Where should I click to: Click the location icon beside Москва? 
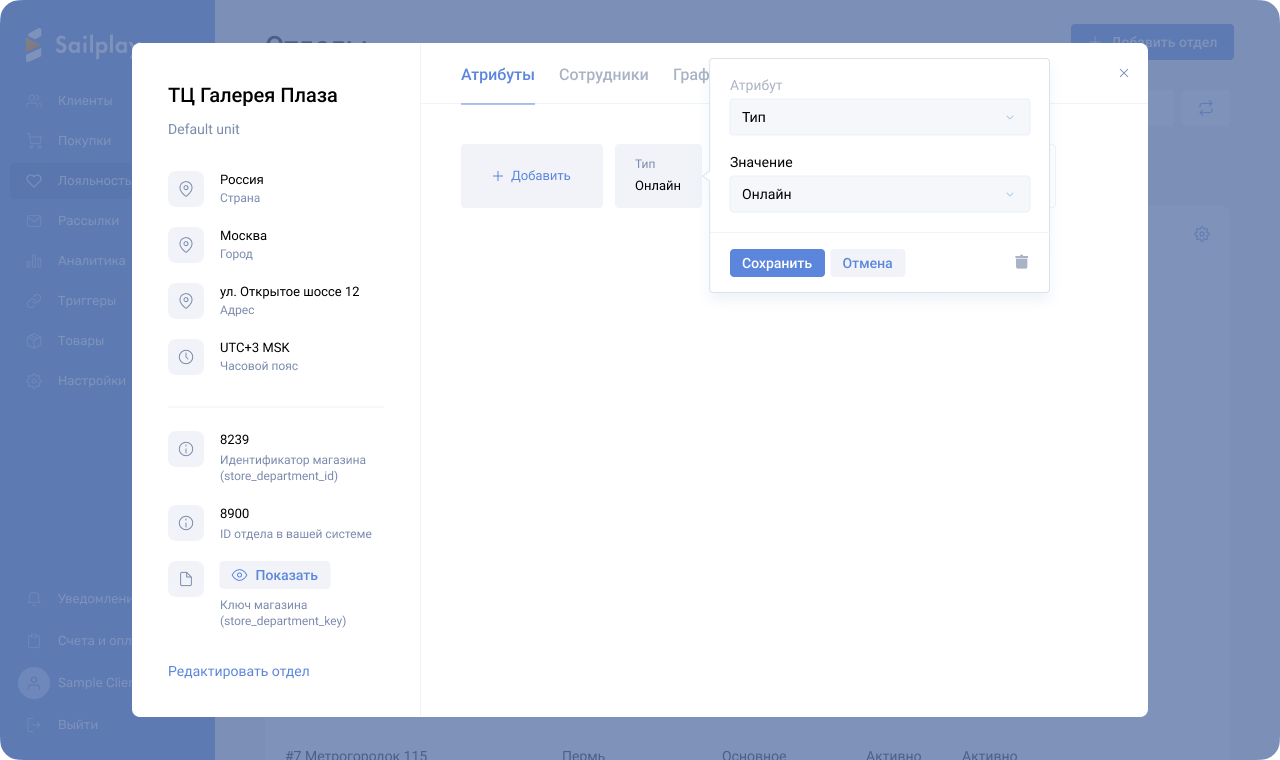coord(186,245)
